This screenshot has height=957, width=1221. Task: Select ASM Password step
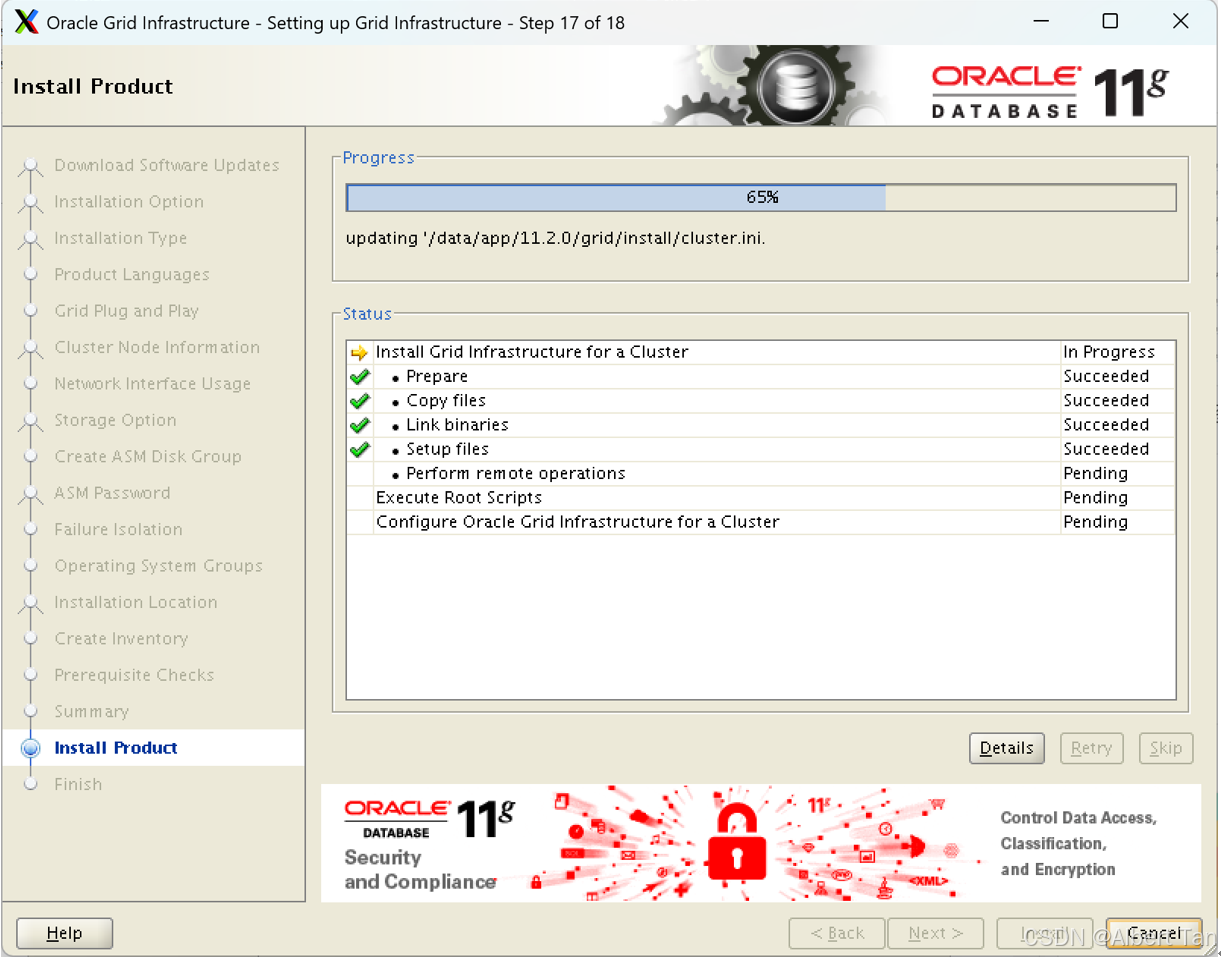(x=112, y=493)
